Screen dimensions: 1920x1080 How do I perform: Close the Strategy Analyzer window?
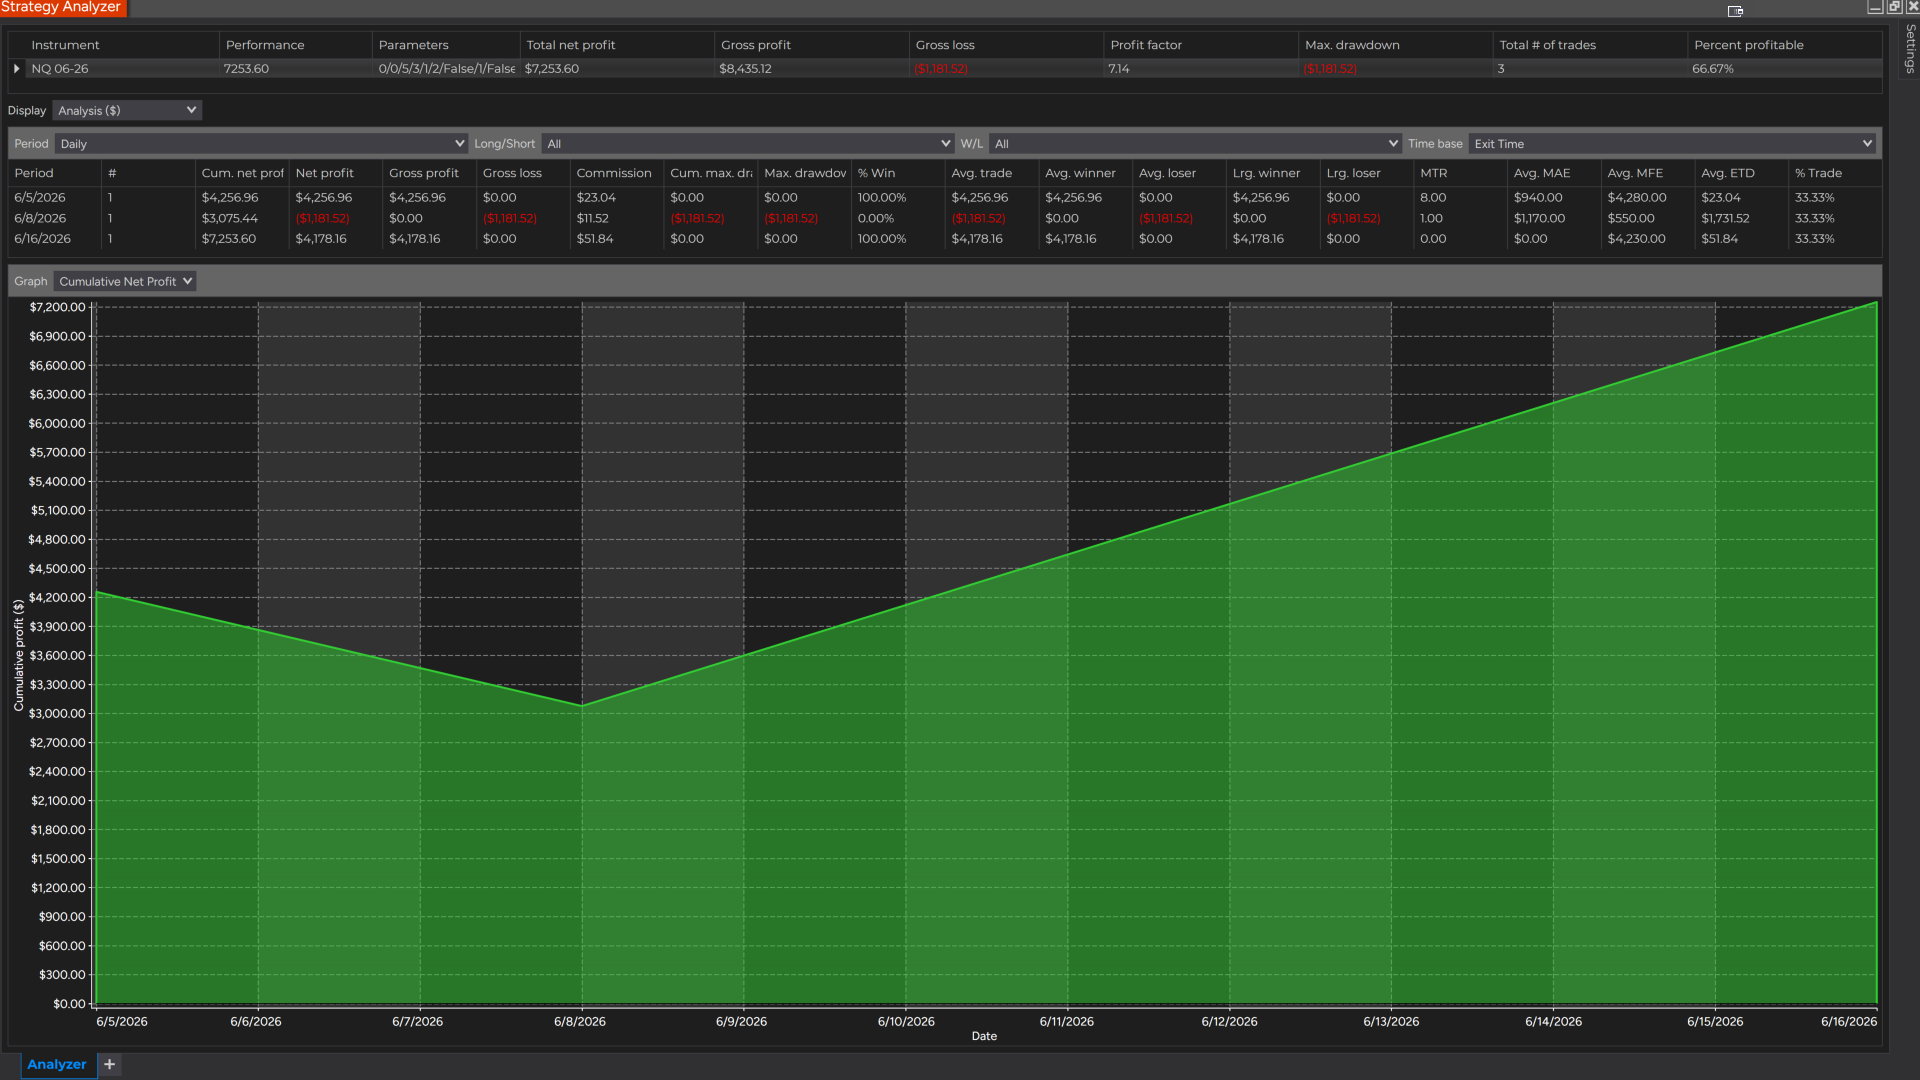[1913, 7]
